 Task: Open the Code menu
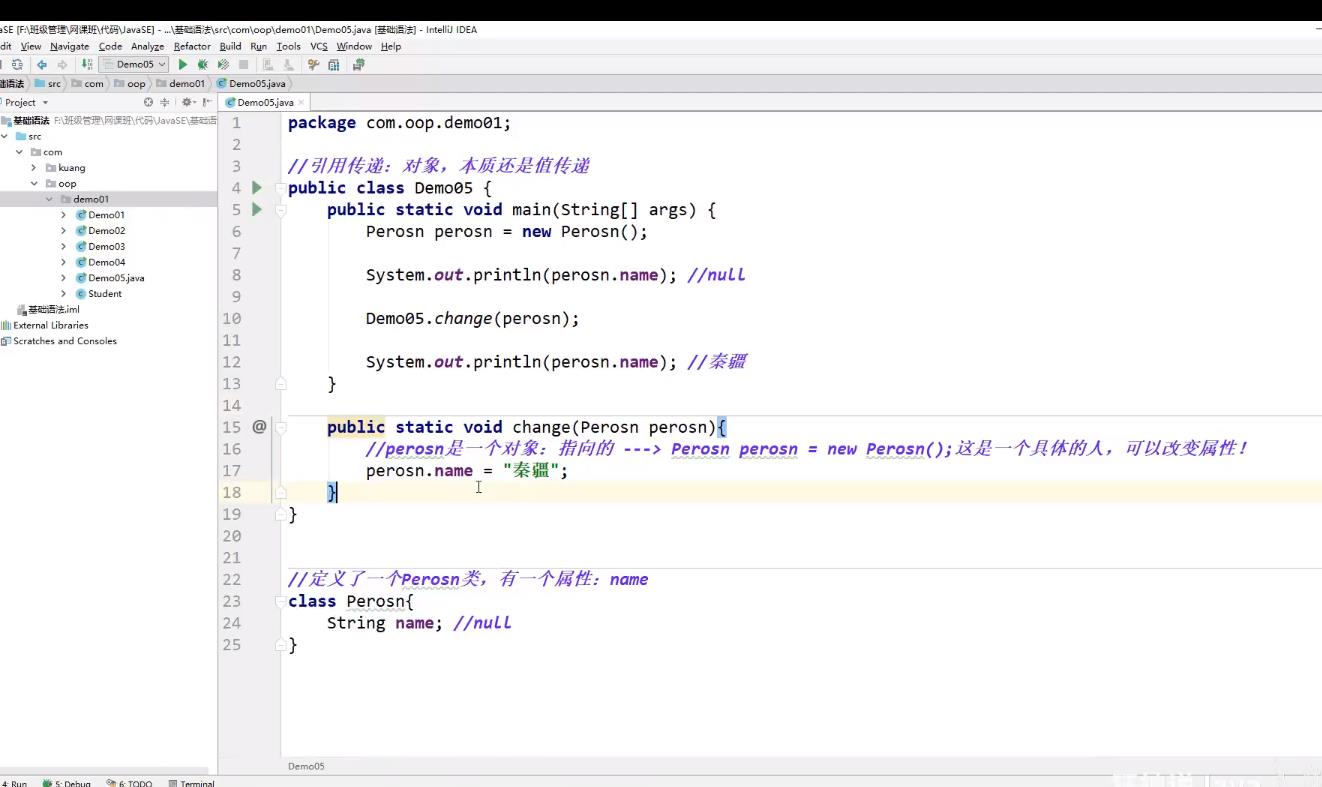coord(110,46)
